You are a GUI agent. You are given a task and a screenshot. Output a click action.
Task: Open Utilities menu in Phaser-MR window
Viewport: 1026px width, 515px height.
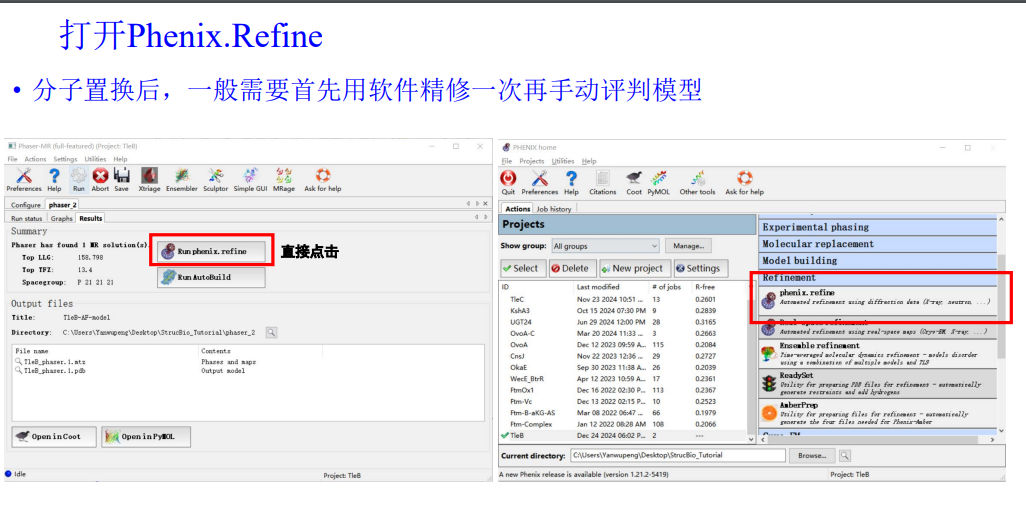95,159
